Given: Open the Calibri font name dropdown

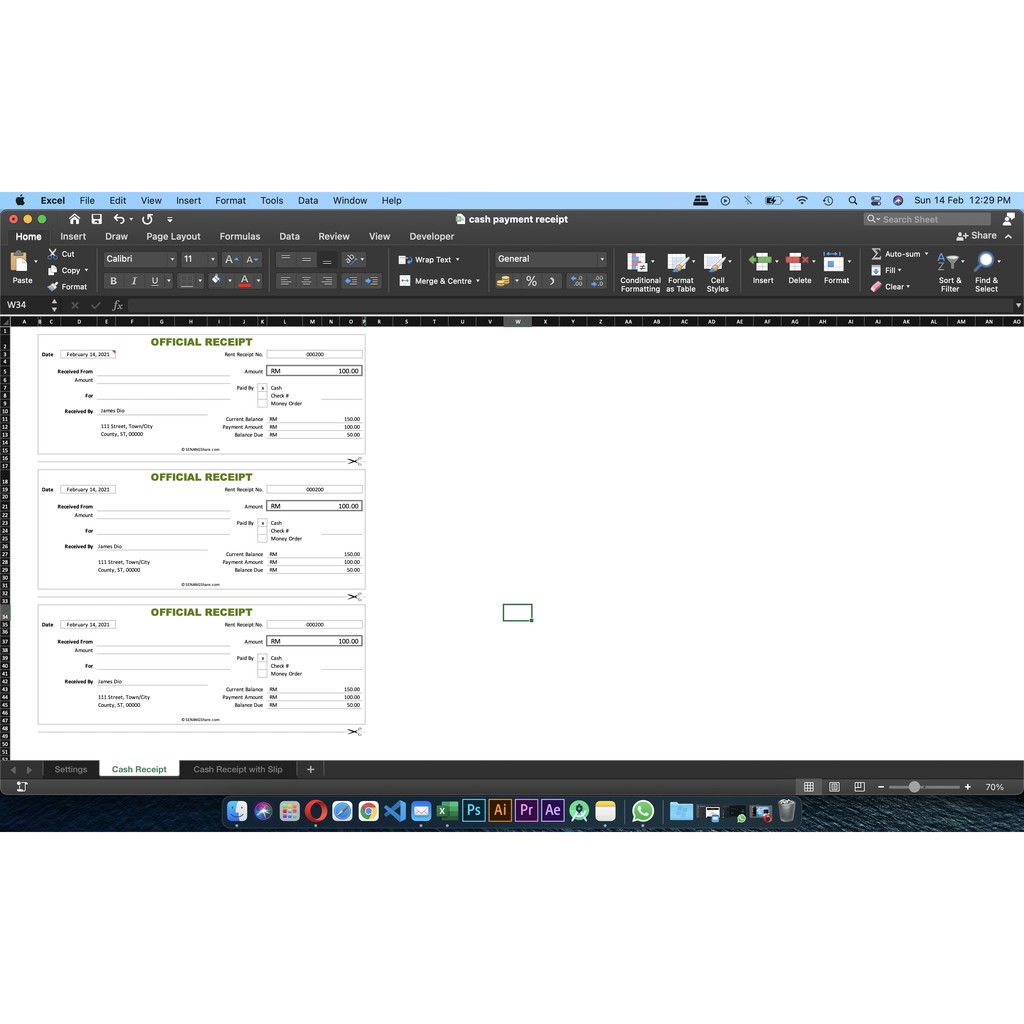Looking at the screenshot, I should (172, 259).
